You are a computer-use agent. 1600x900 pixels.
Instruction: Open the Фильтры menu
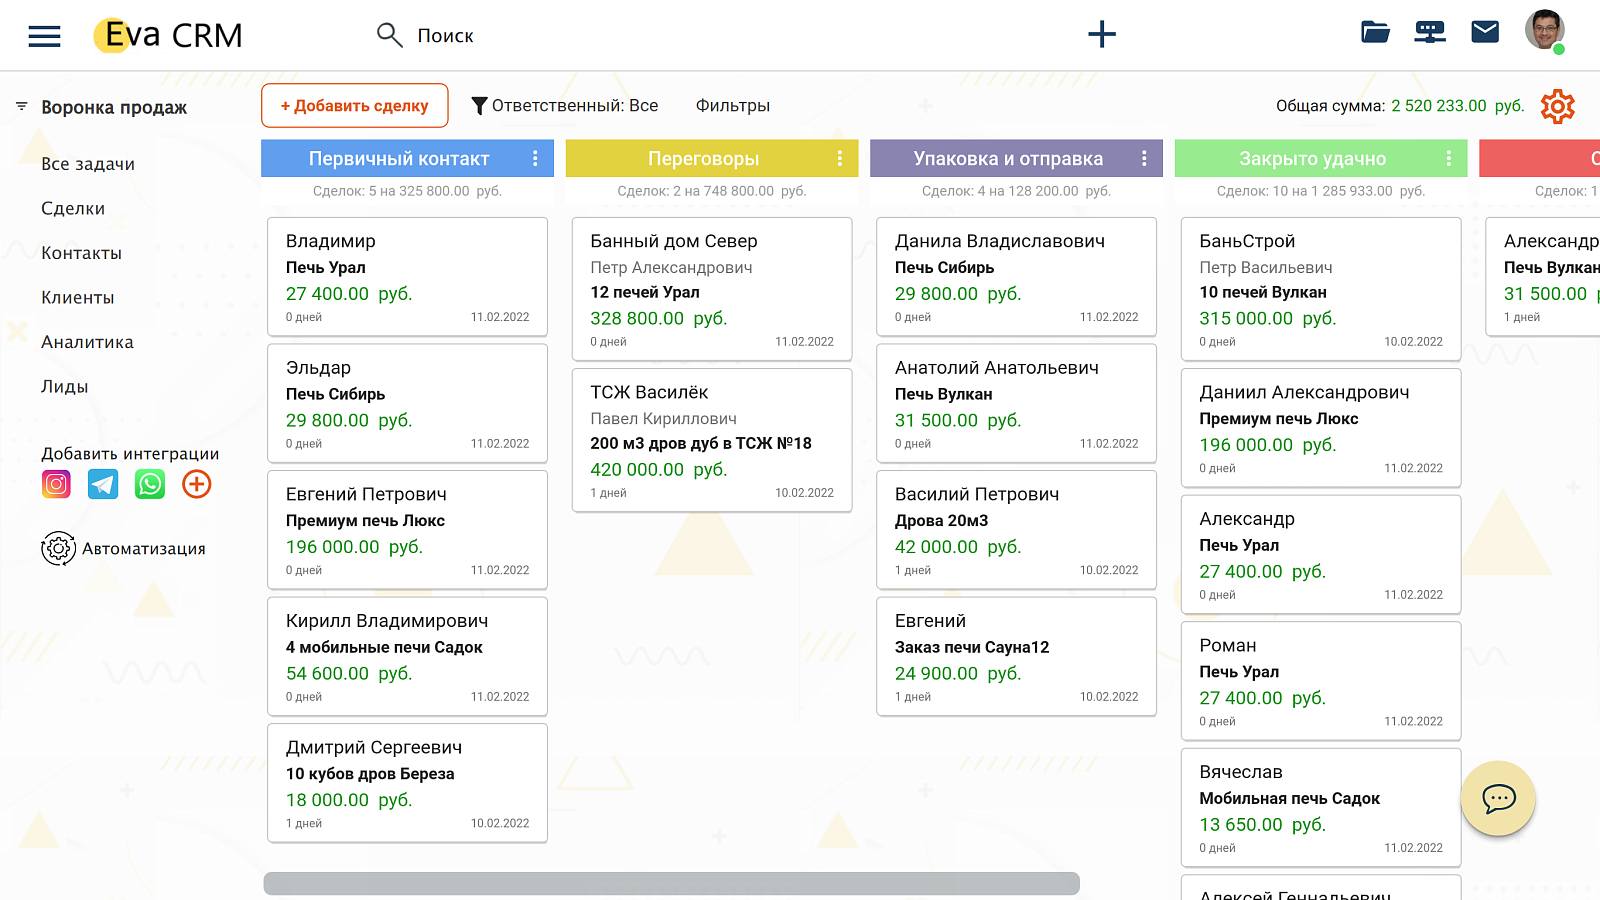pyautogui.click(x=733, y=105)
